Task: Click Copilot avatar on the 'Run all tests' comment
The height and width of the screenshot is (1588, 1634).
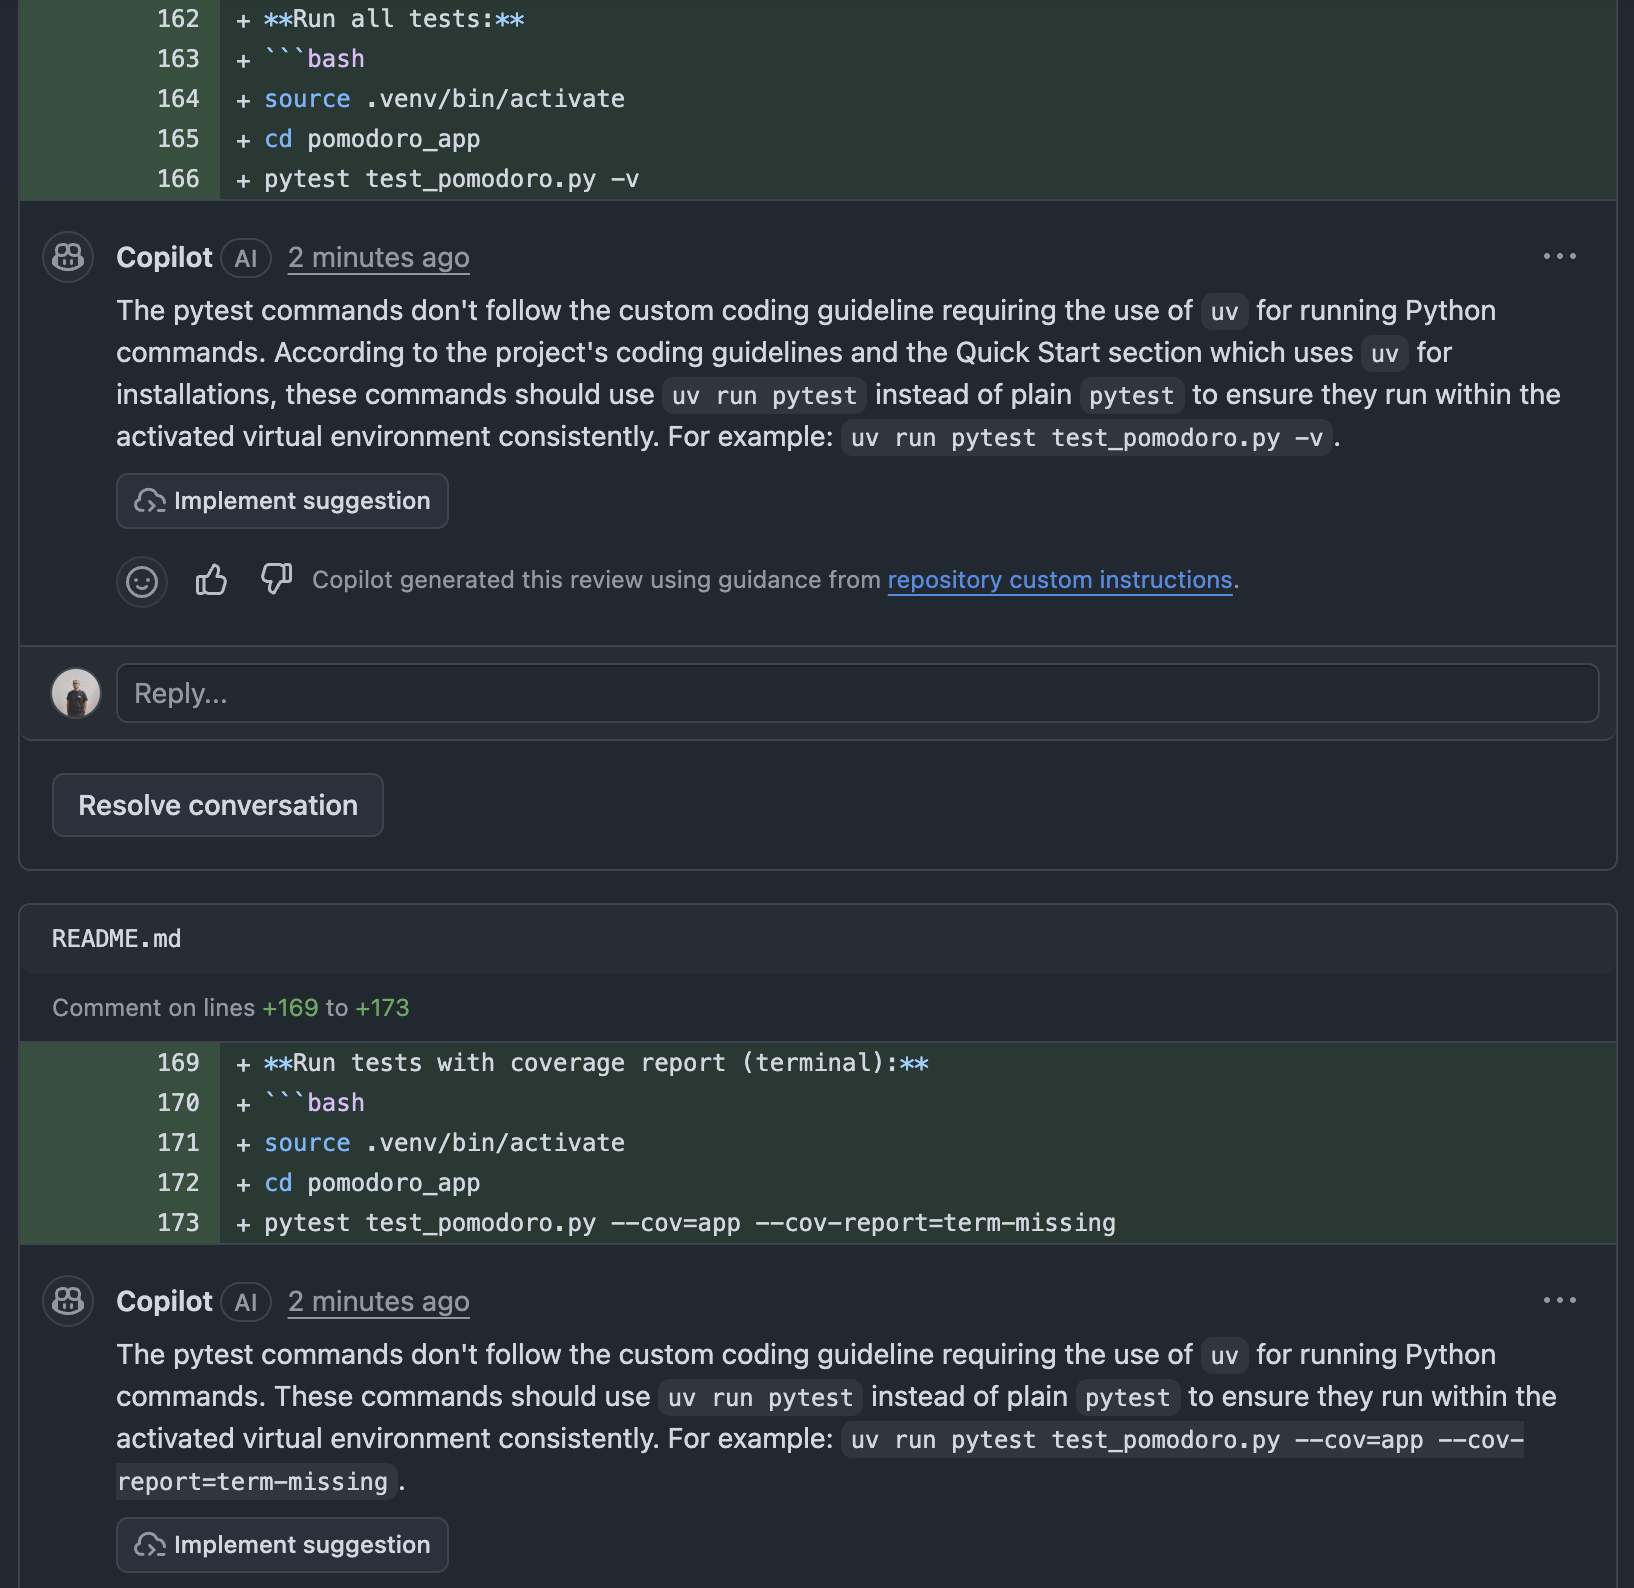Action: point(68,258)
